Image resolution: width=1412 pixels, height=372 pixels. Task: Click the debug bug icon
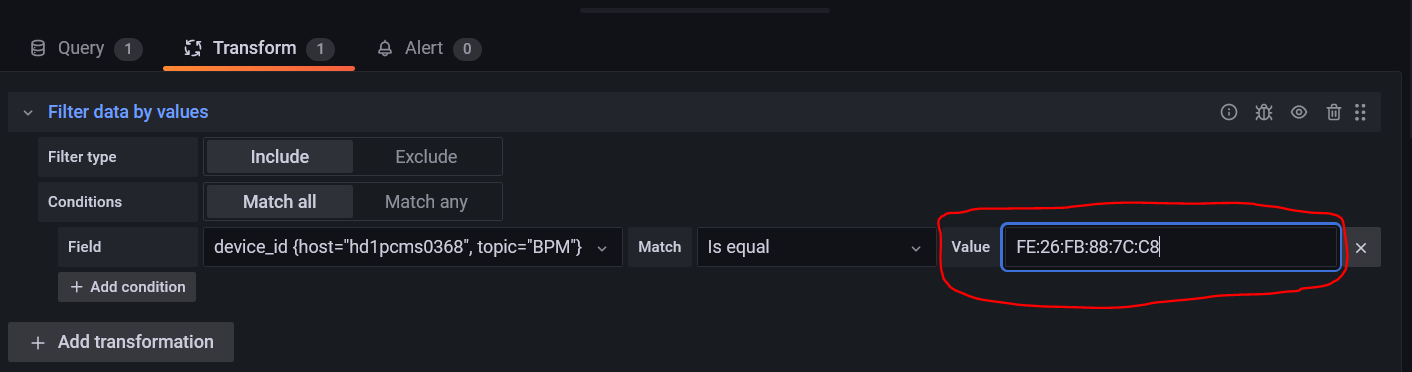pos(1264,112)
